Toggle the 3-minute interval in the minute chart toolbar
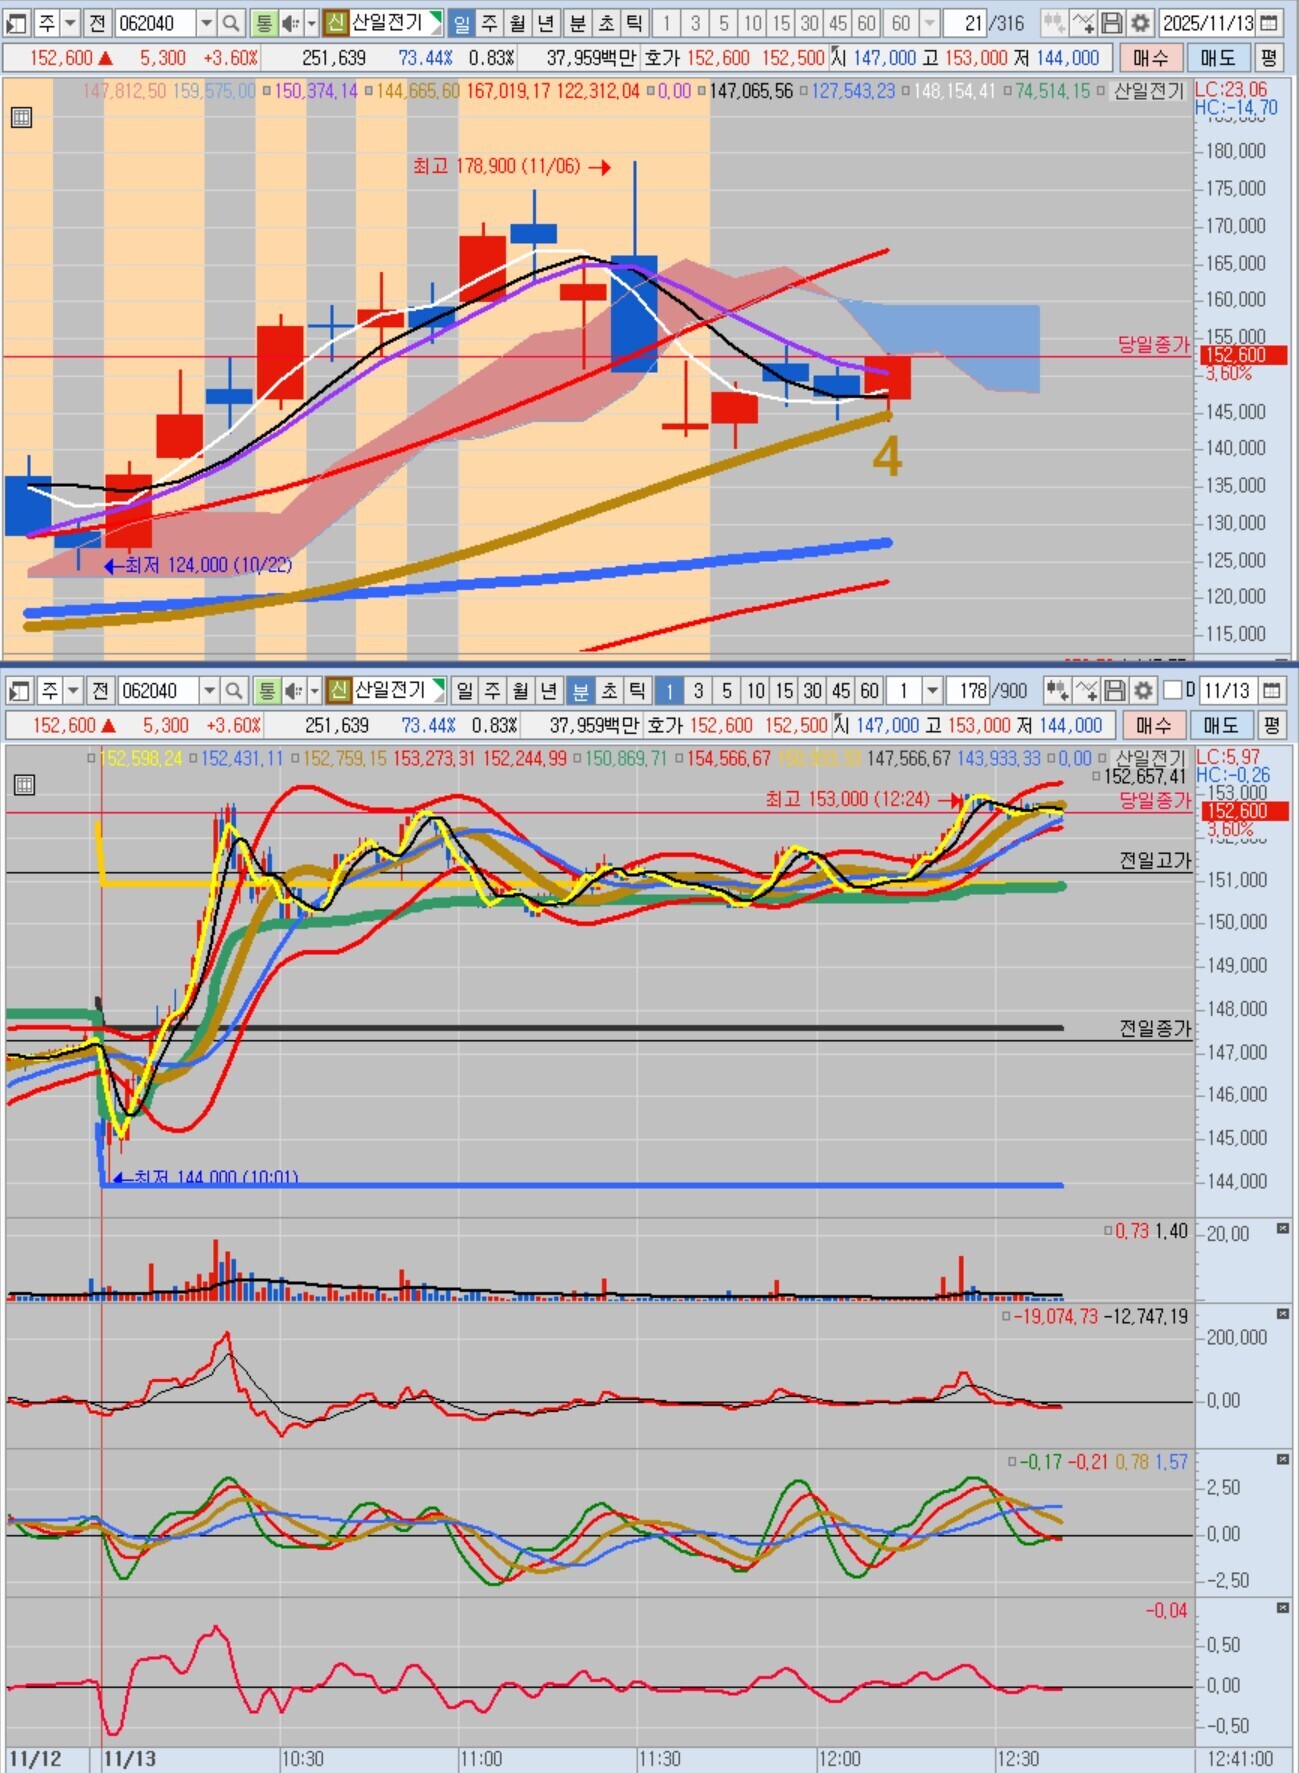1299x1773 pixels. (698, 690)
